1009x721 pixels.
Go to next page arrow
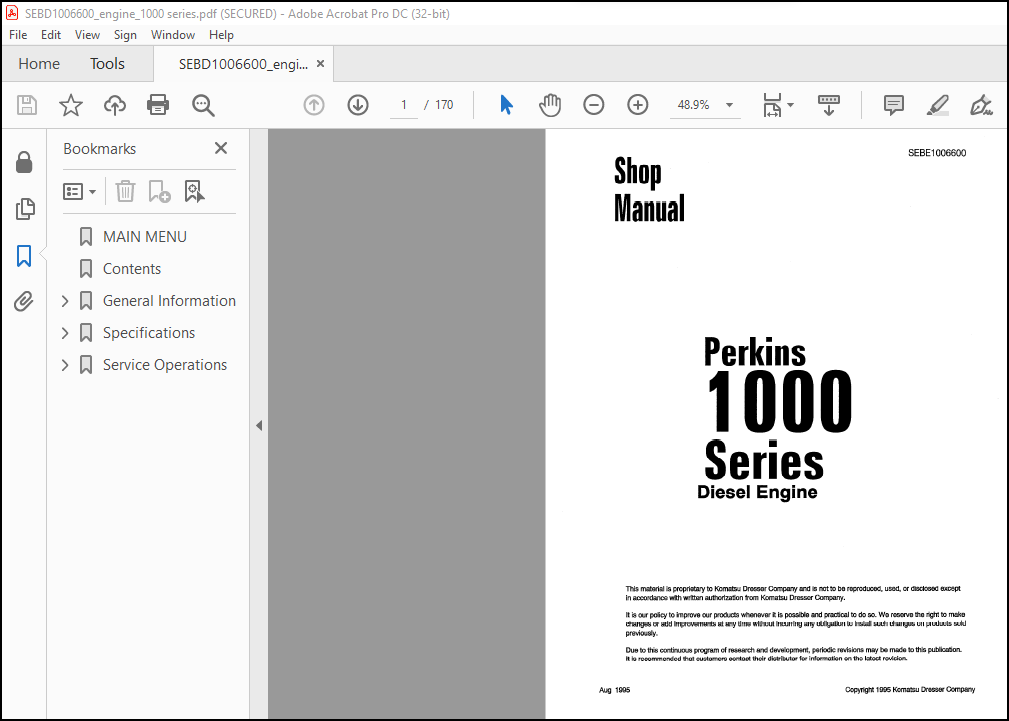pyautogui.click(x=358, y=105)
